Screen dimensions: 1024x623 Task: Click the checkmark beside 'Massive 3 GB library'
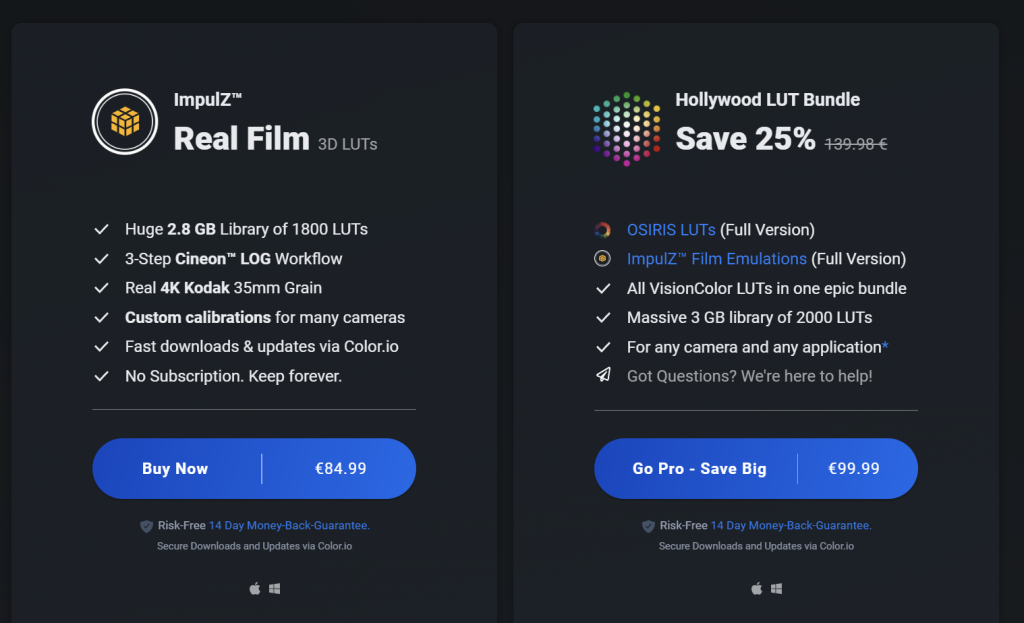tap(604, 316)
